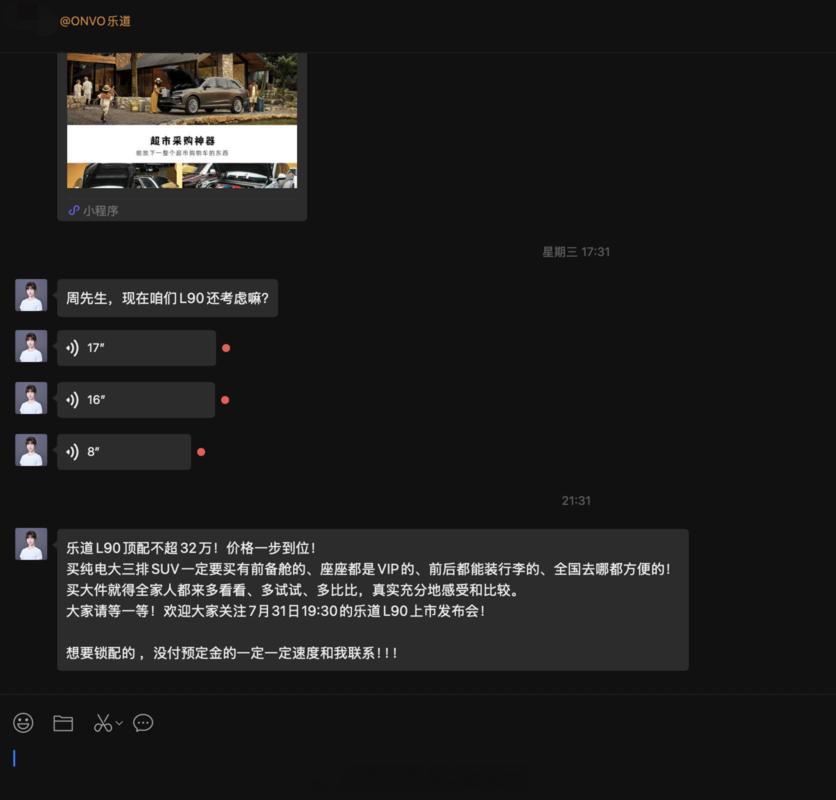Click avatar beside 乐道L90顶配 message

[x=31, y=544]
